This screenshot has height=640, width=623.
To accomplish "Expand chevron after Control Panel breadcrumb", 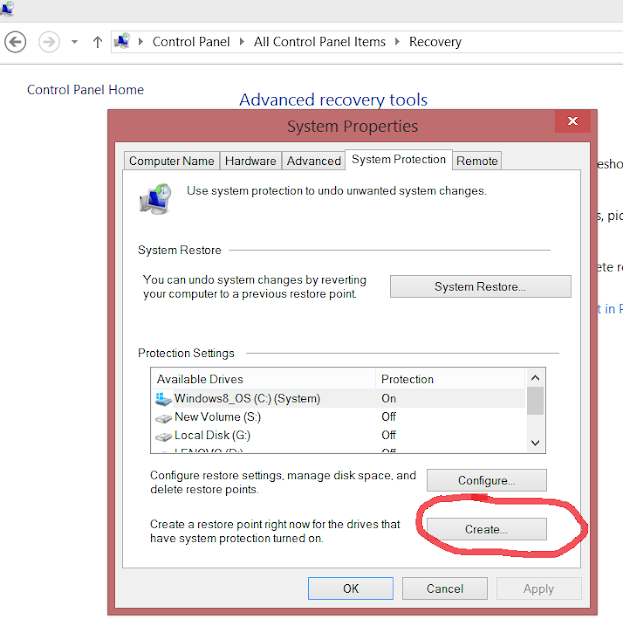I will [x=242, y=42].
